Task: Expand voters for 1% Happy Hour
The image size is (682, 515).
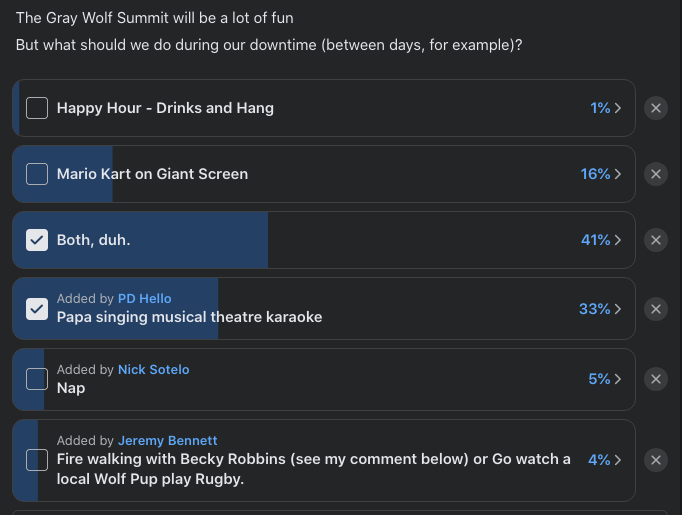Action: [605, 108]
